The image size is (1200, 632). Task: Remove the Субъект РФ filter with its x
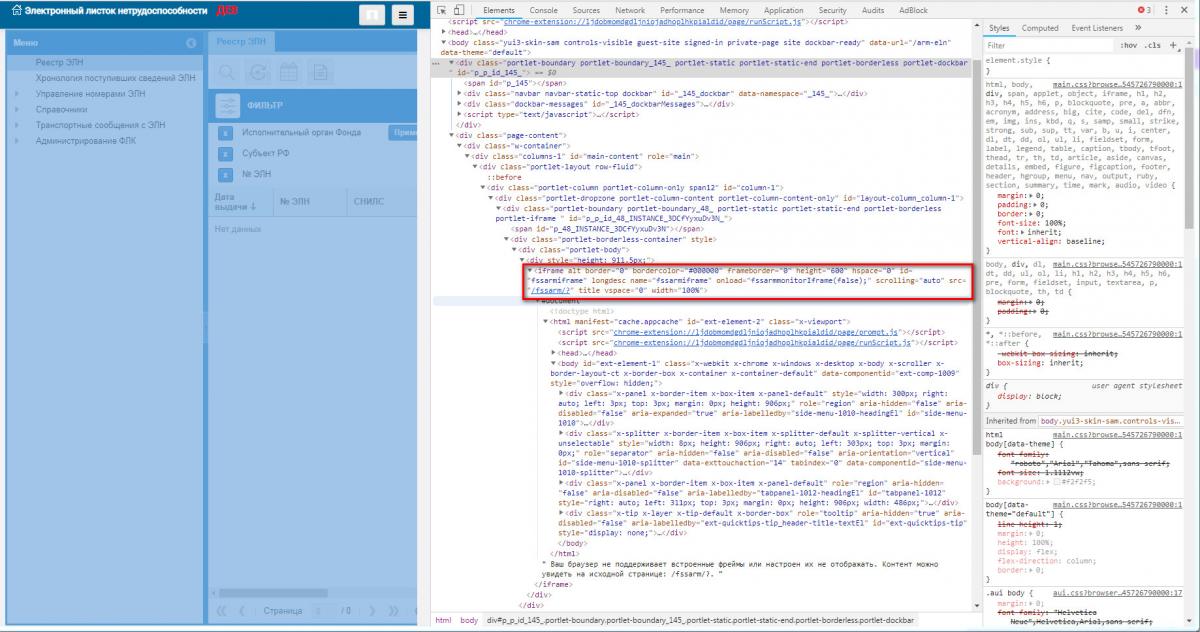(225, 153)
